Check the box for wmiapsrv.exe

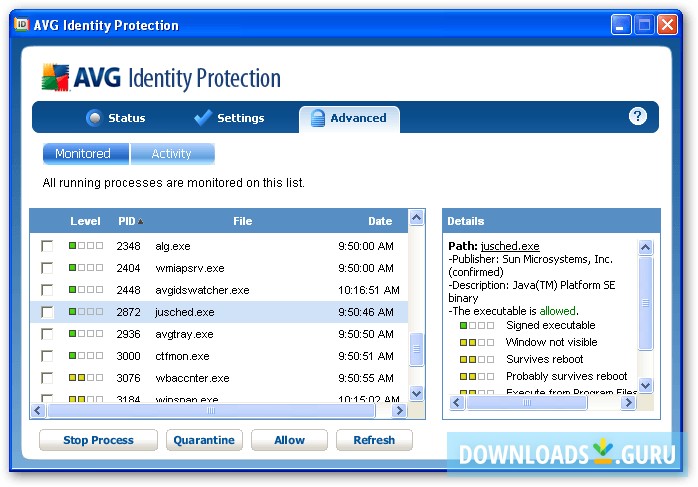click(x=47, y=268)
